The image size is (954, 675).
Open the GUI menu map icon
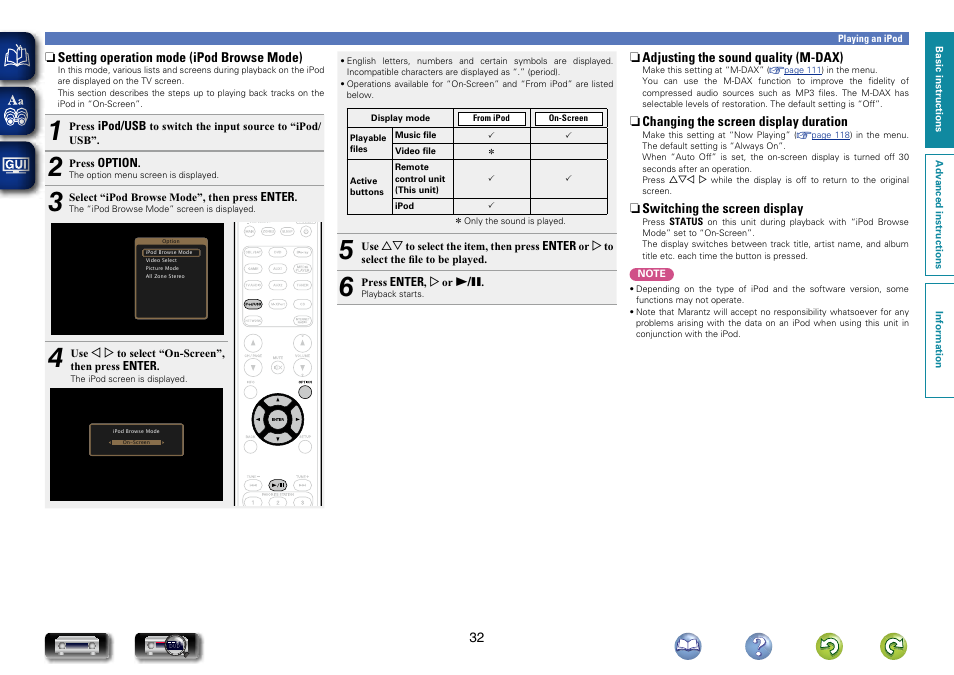point(17,166)
